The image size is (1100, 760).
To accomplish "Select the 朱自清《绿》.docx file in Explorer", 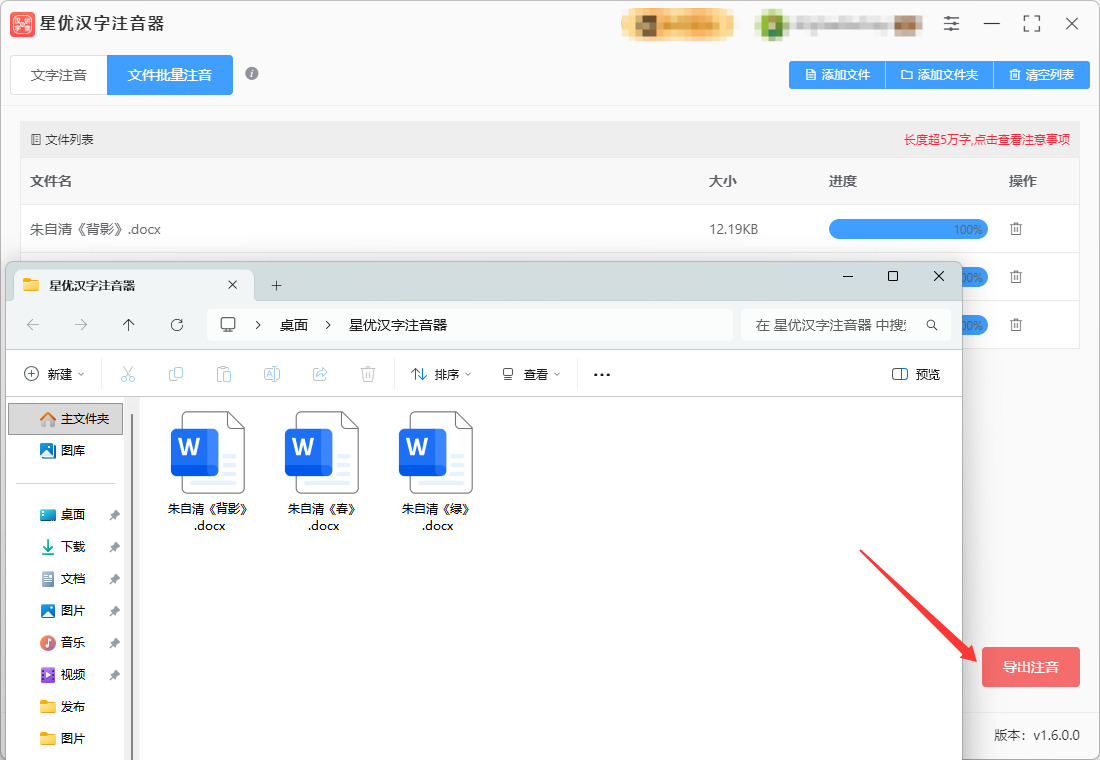I will coord(436,472).
